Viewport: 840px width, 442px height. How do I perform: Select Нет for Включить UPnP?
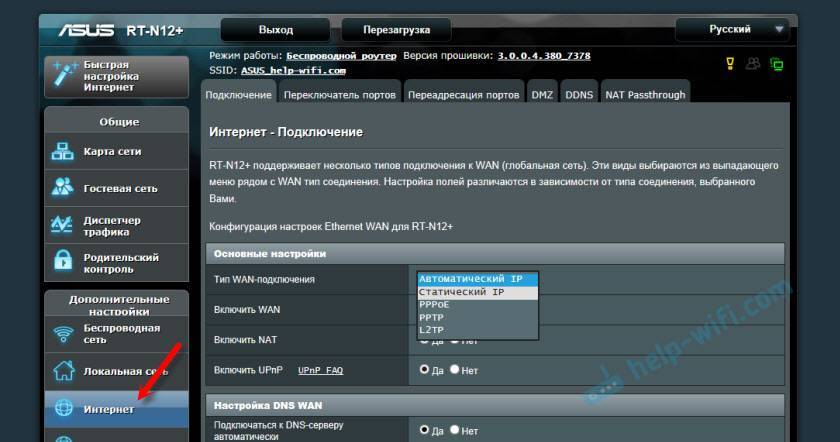(454, 370)
